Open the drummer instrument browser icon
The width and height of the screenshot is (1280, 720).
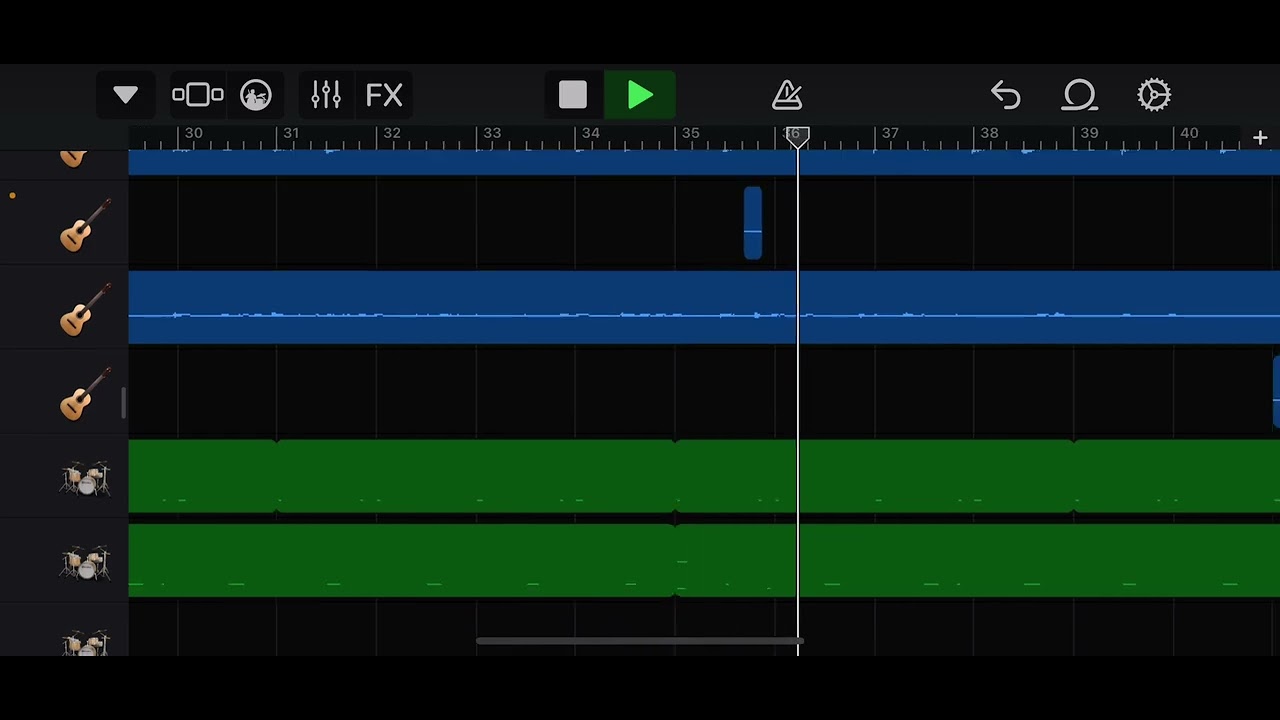pos(256,95)
